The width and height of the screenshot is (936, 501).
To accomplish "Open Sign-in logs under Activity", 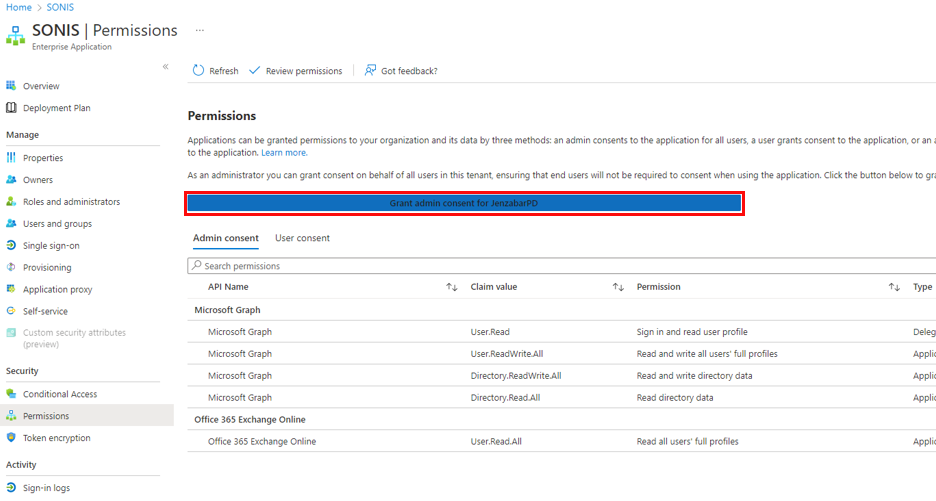I will (47, 488).
